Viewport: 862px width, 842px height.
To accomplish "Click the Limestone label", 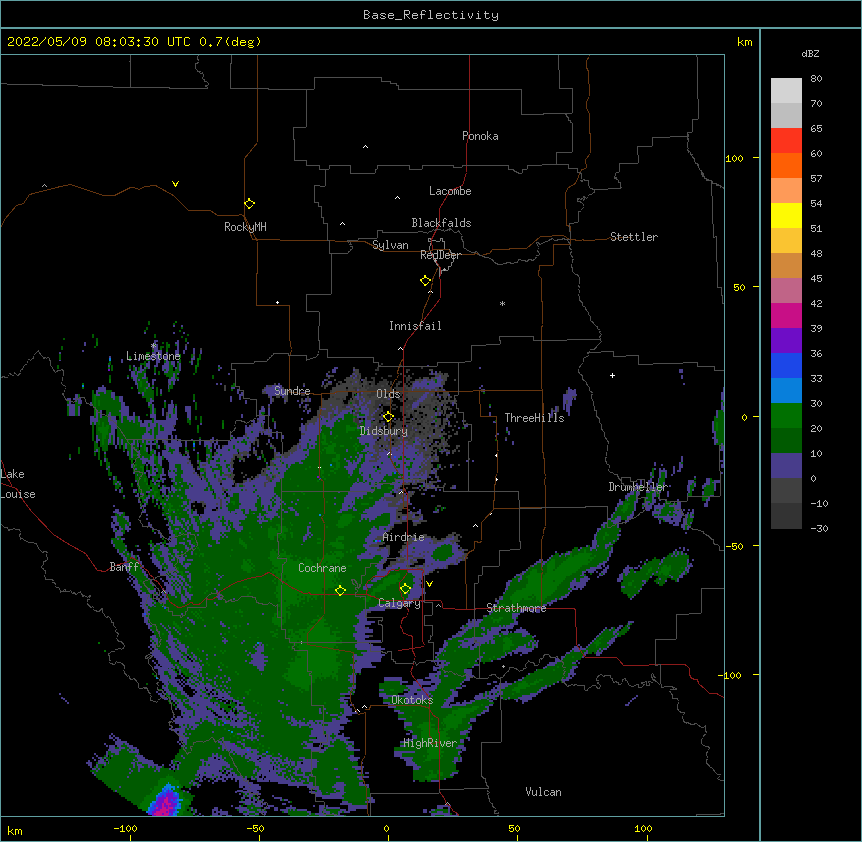I will (x=153, y=356).
